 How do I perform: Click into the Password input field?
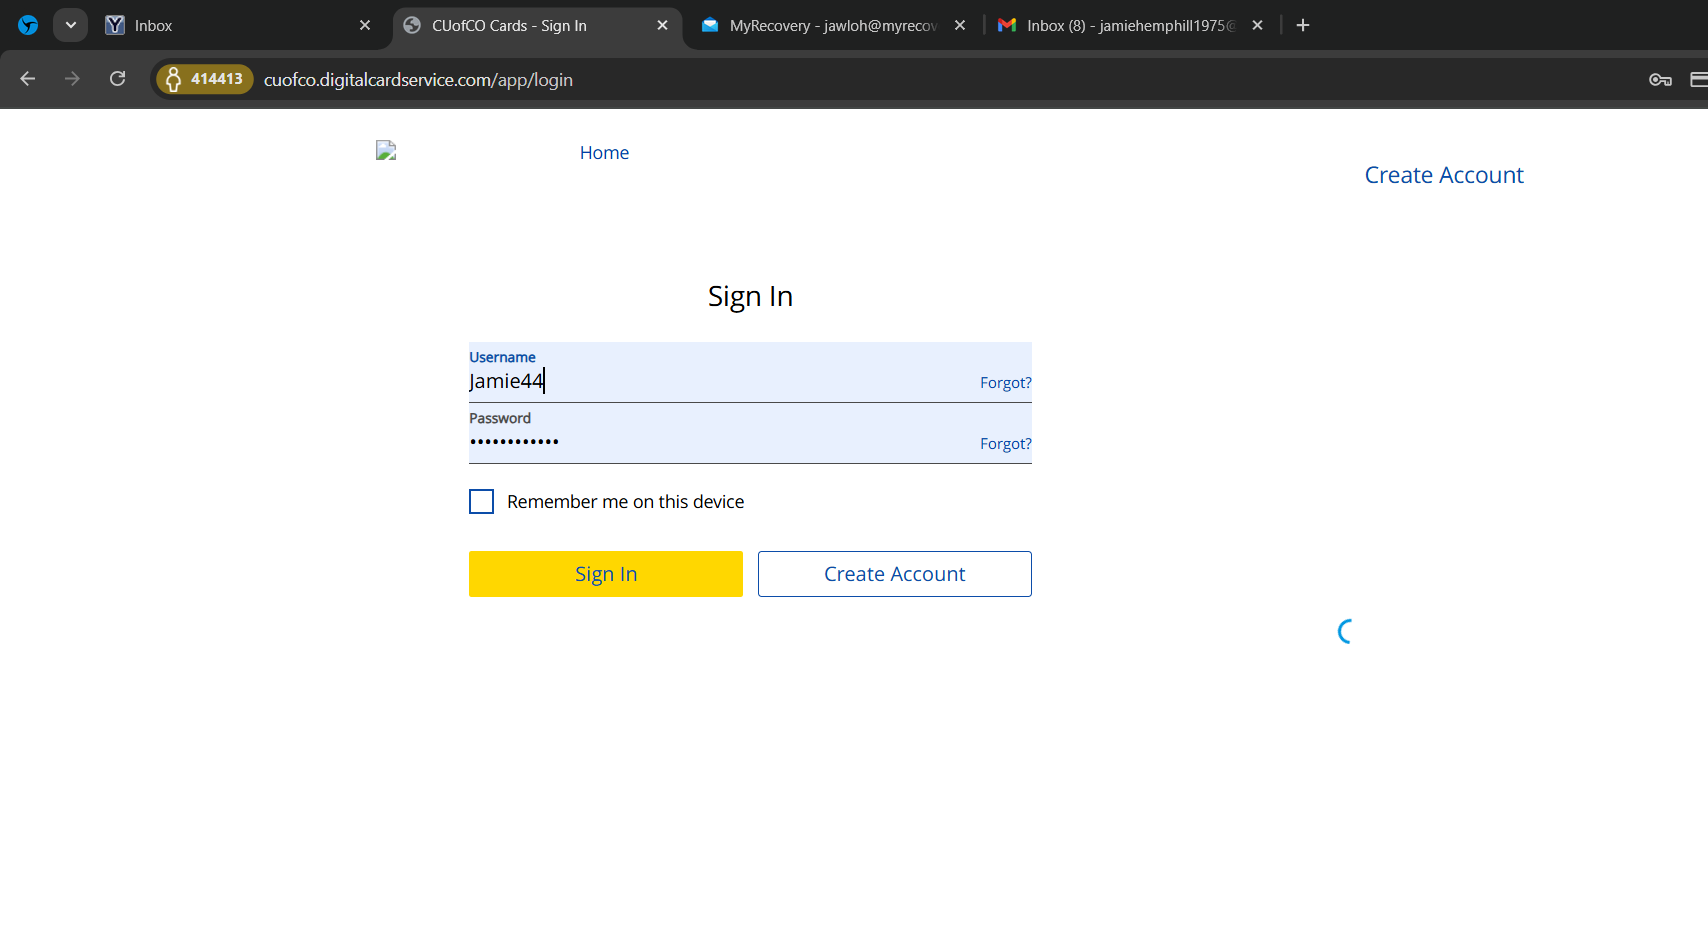[720, 441]
